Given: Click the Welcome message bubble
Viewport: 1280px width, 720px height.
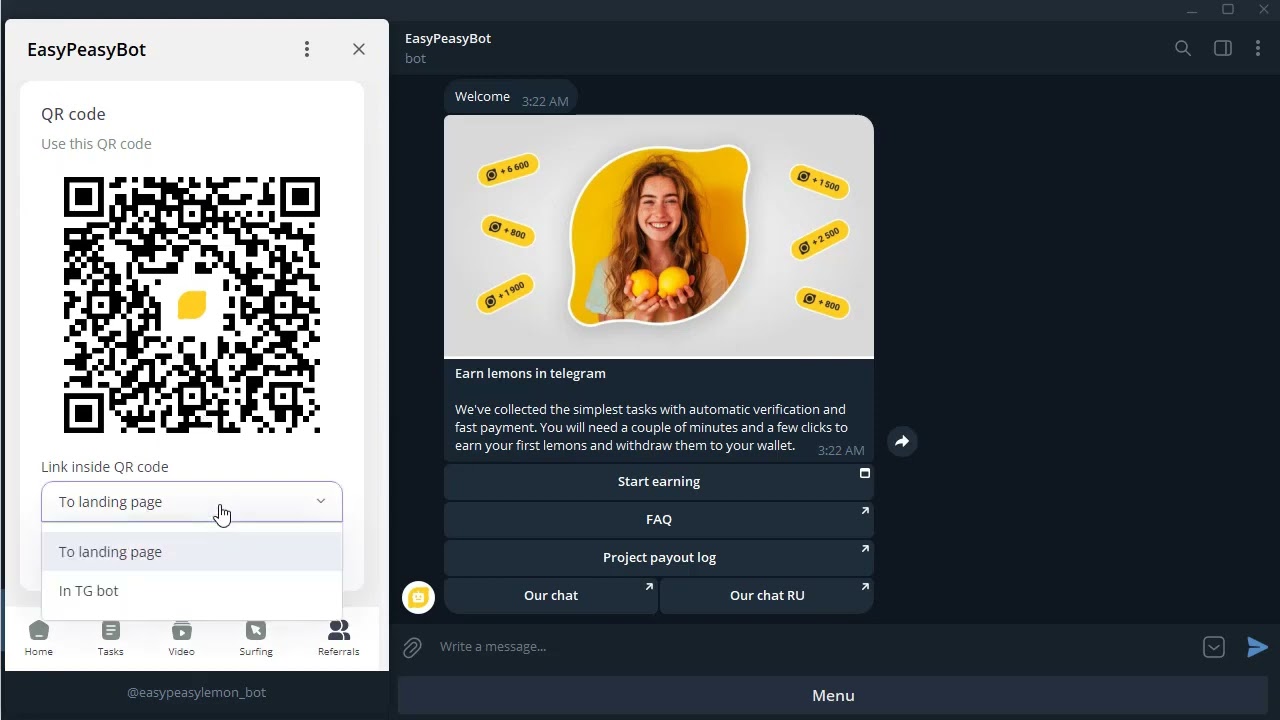Looking at the screenshot, I should [511, 98].
